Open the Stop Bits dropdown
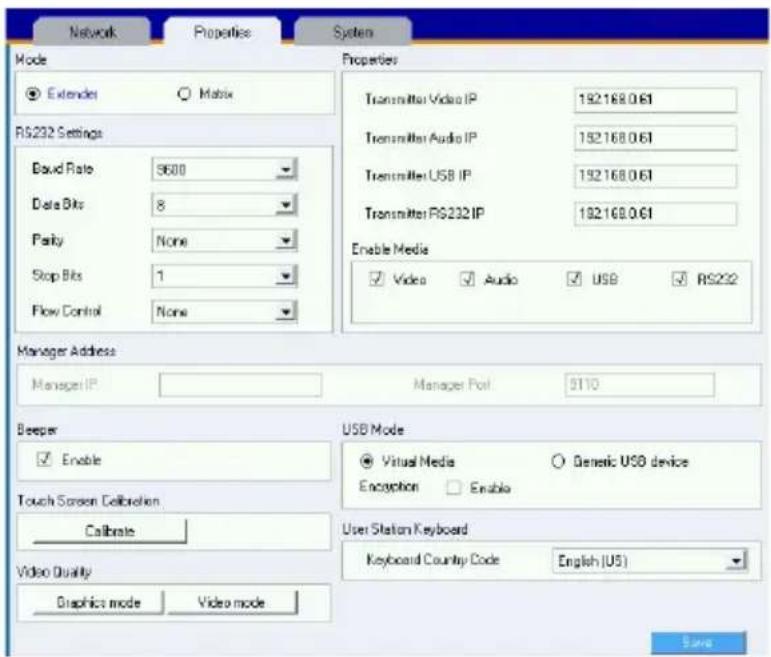The height and width of the screenshot is (657, 771). tap(225, 276)
